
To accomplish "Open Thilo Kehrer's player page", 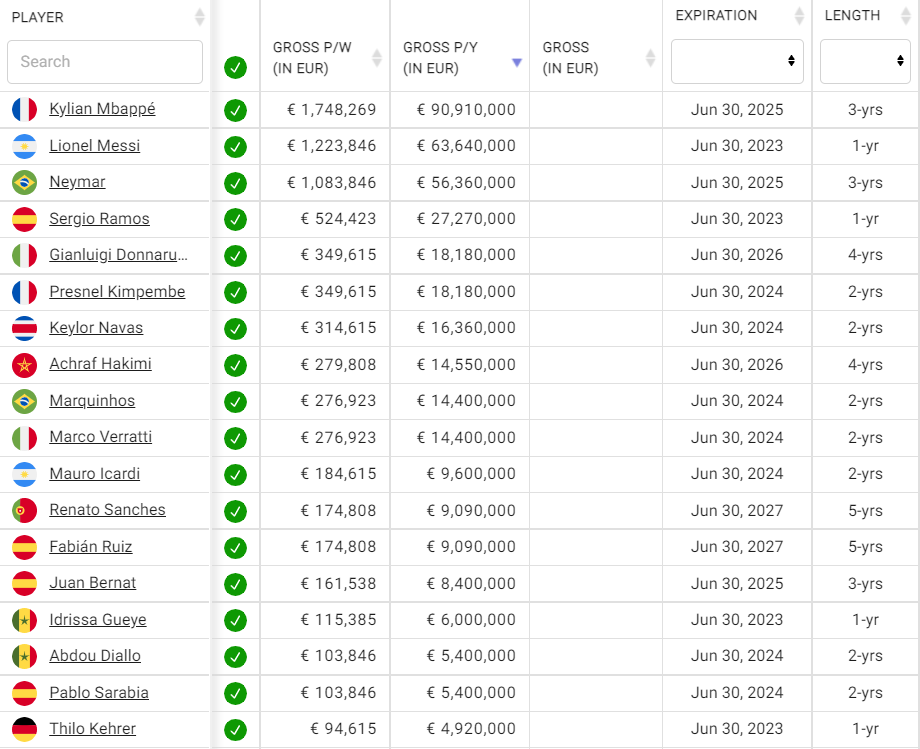I will click(x=93, y=728).
